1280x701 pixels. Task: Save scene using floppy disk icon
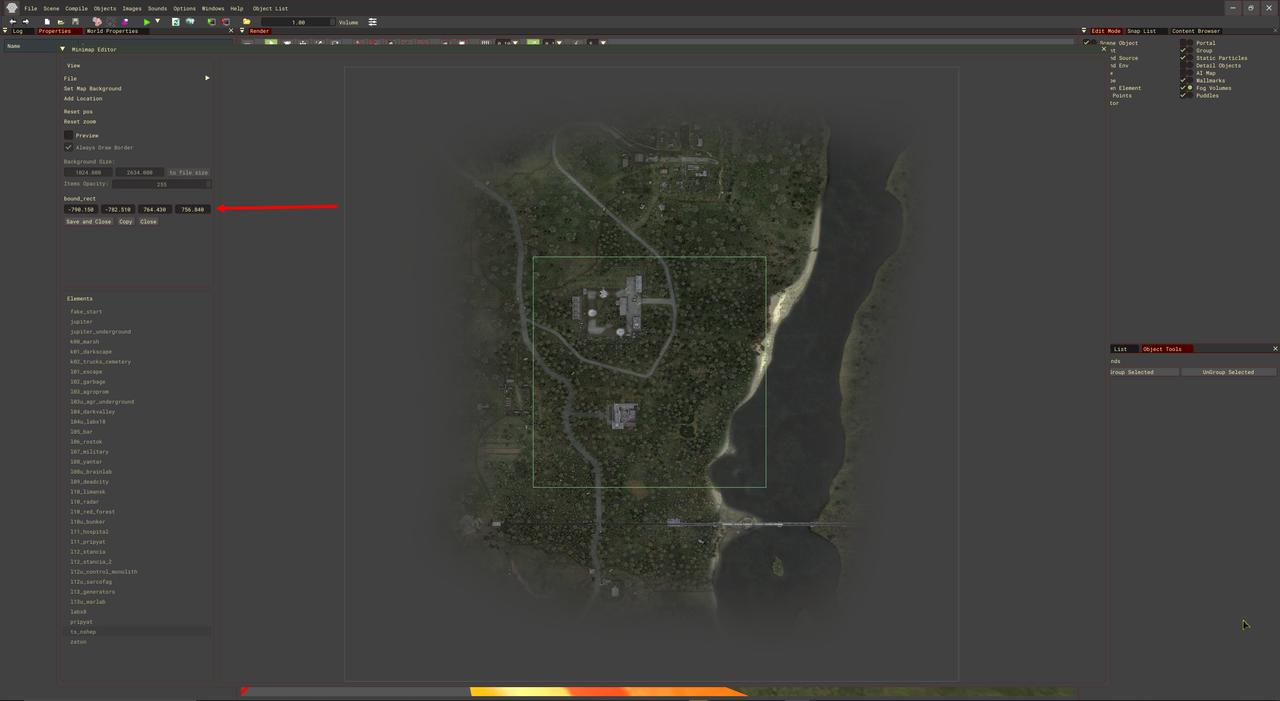75,21
